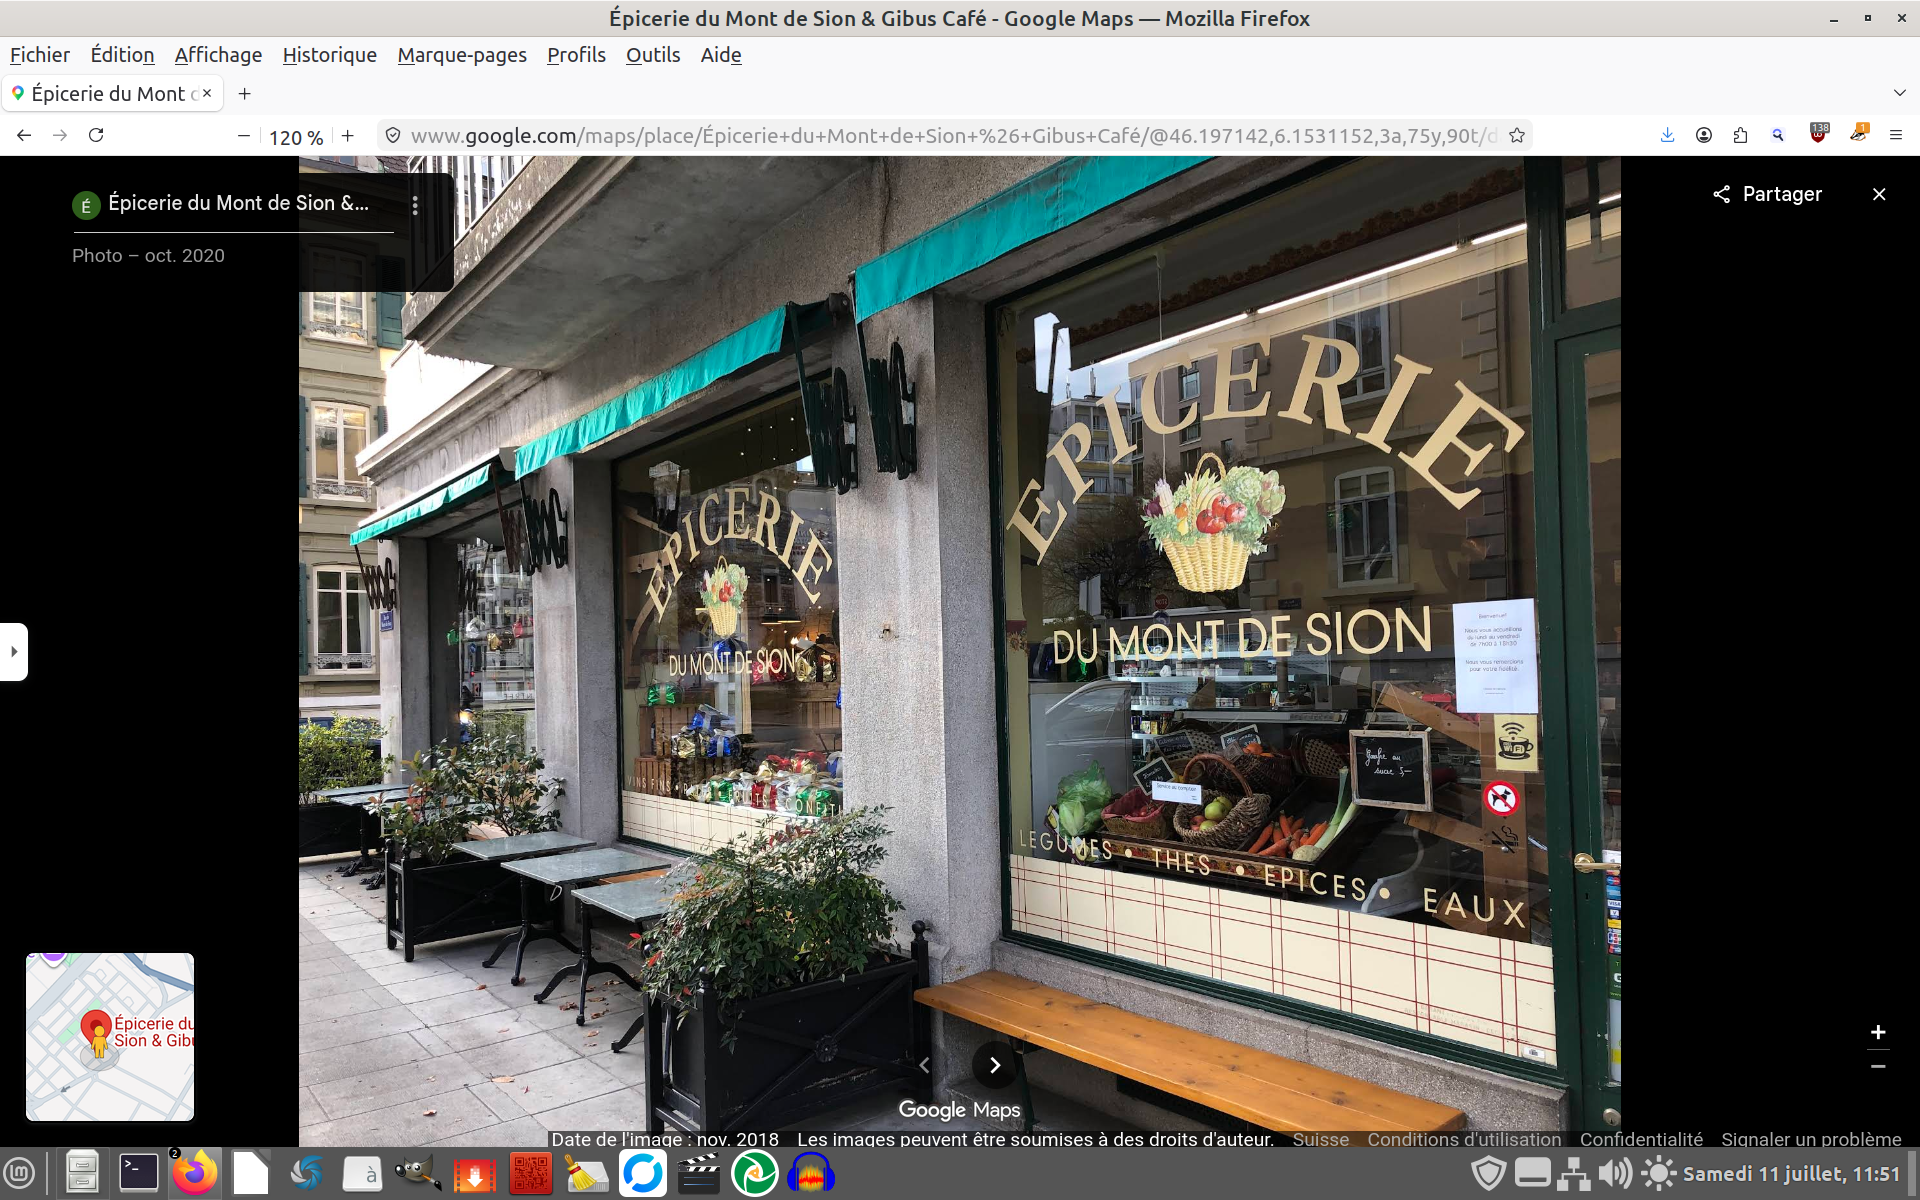Screen dimensions: 1920x1200
Task: Decrease the page zoom level
Action: 243,136
